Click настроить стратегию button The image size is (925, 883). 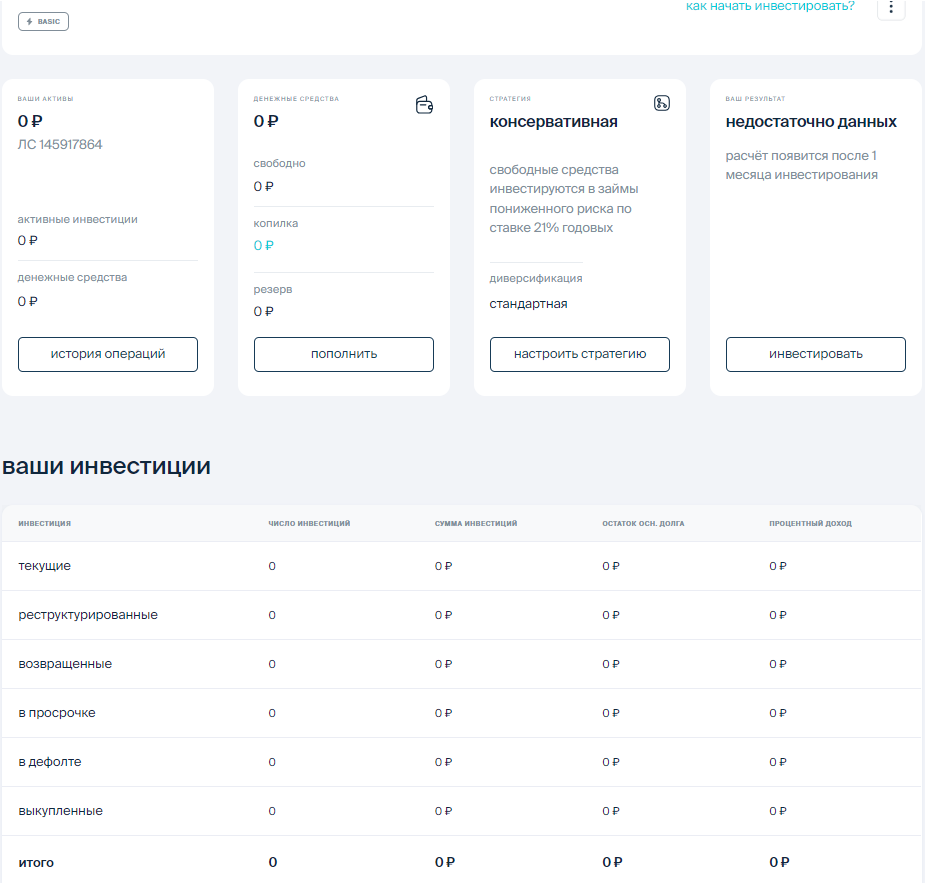580,354
